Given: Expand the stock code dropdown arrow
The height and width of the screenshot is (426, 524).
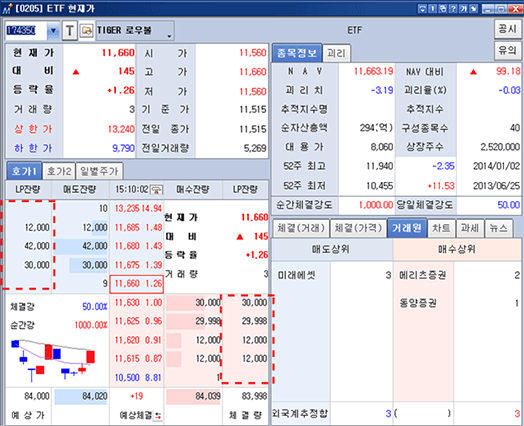Looking at the screenshot, I should click(53, 31).
